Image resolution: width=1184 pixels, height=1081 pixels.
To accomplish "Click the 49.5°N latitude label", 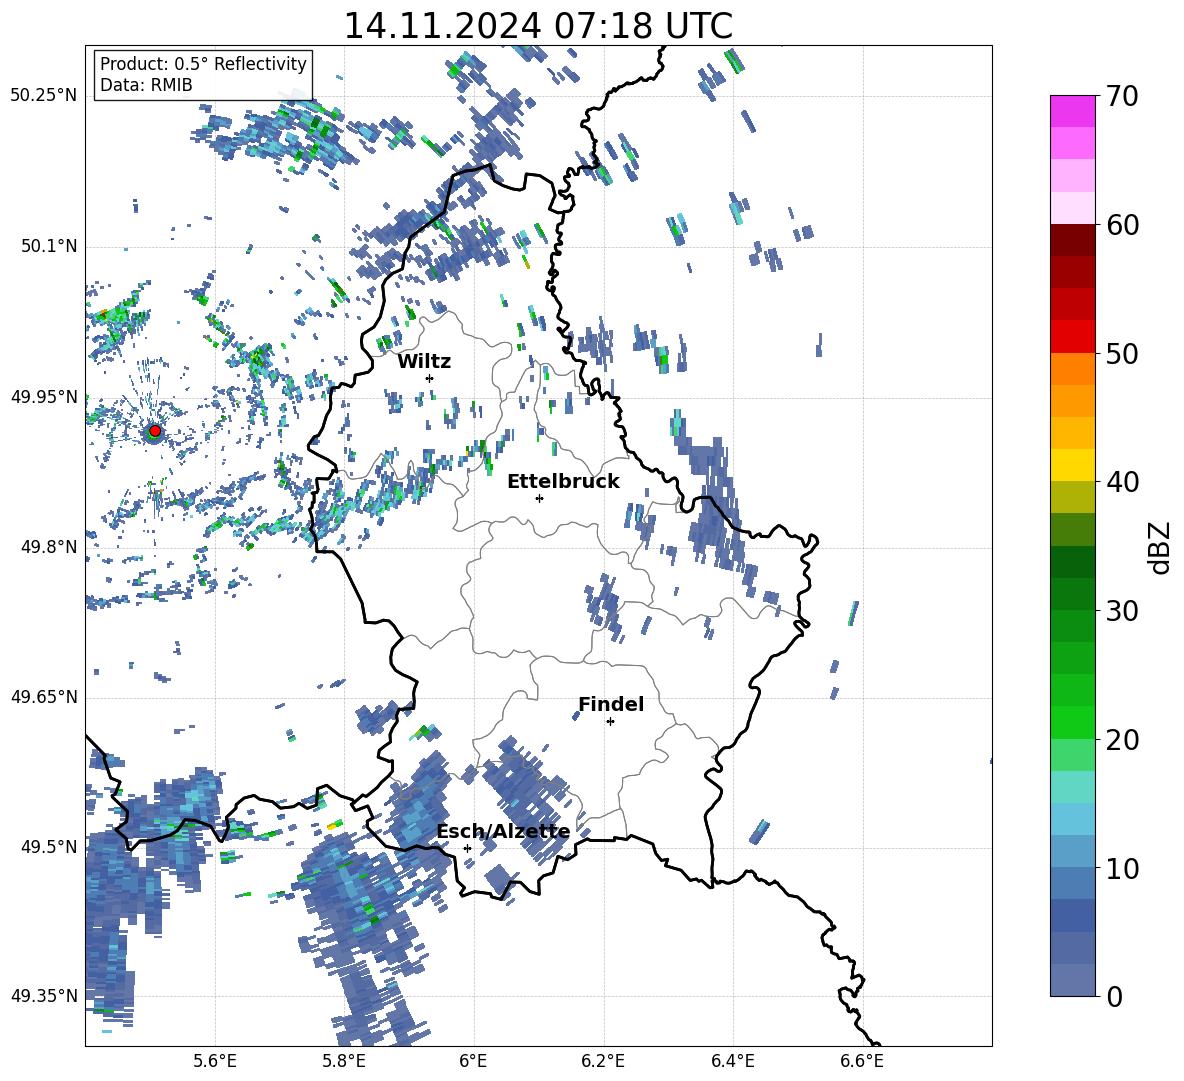I will tap(48, 847).
